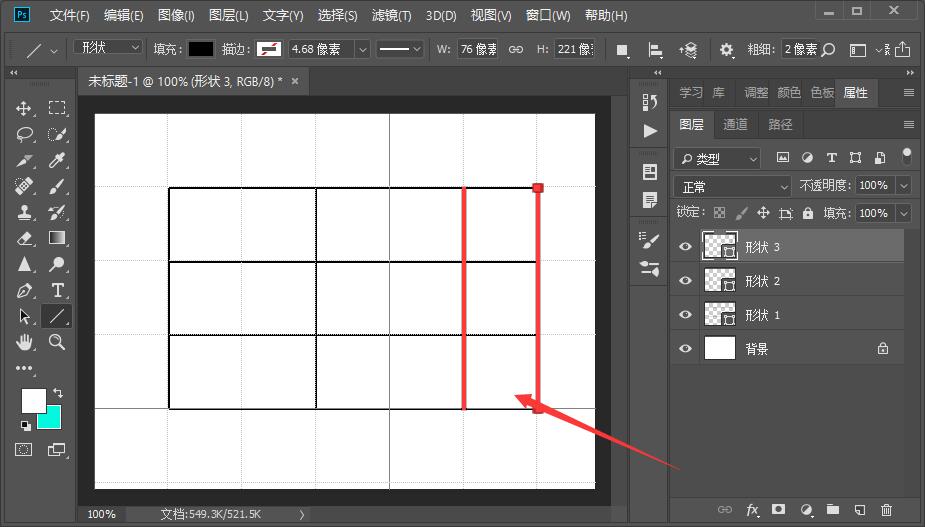The image size is (925, 527).
Task: Hide the Shape 2 layer
Action: coord(685,281)
